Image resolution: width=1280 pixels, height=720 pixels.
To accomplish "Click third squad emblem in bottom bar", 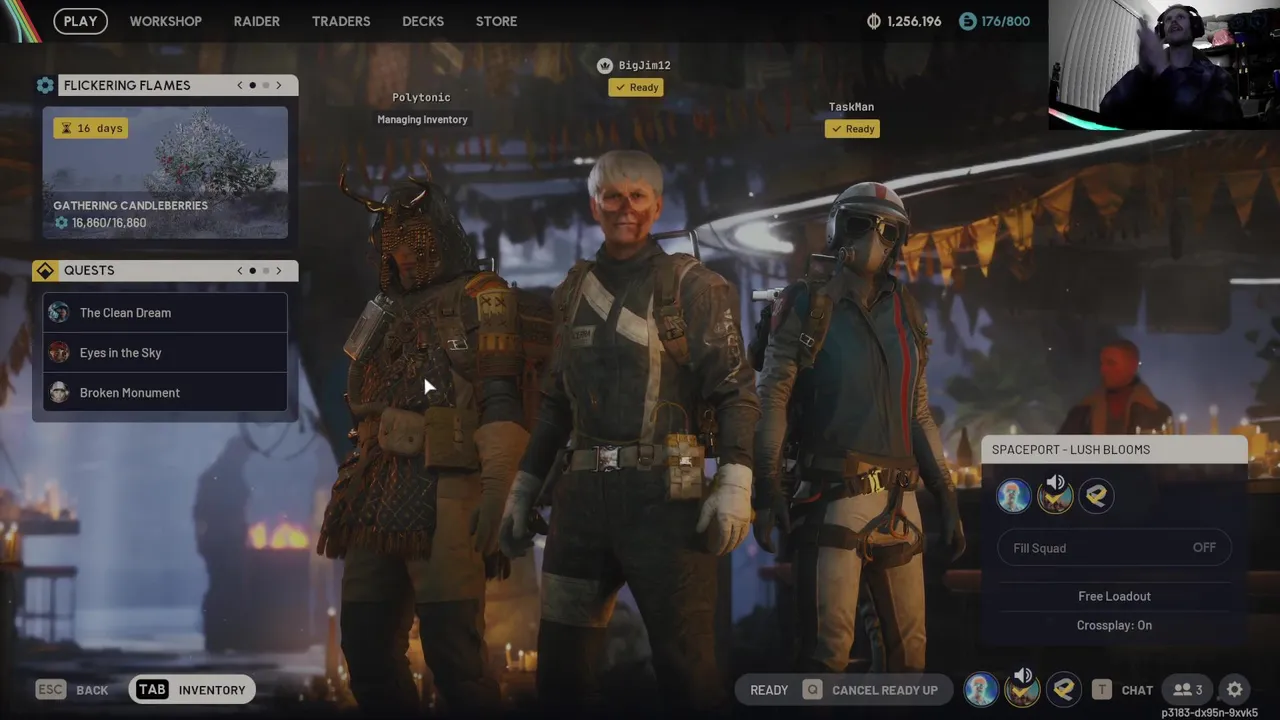I will 1063,689.
